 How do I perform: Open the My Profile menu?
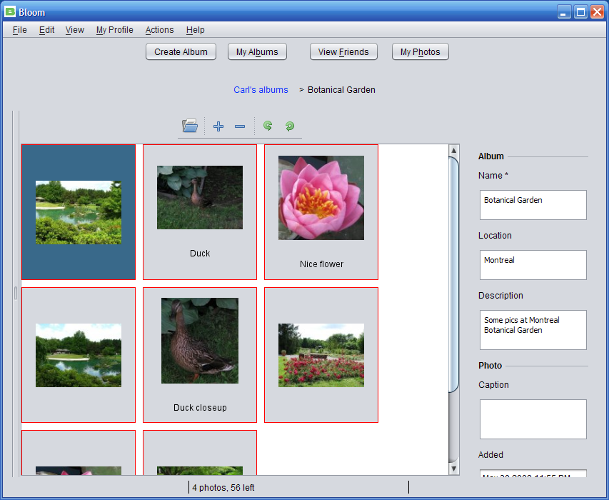[114, 30]
